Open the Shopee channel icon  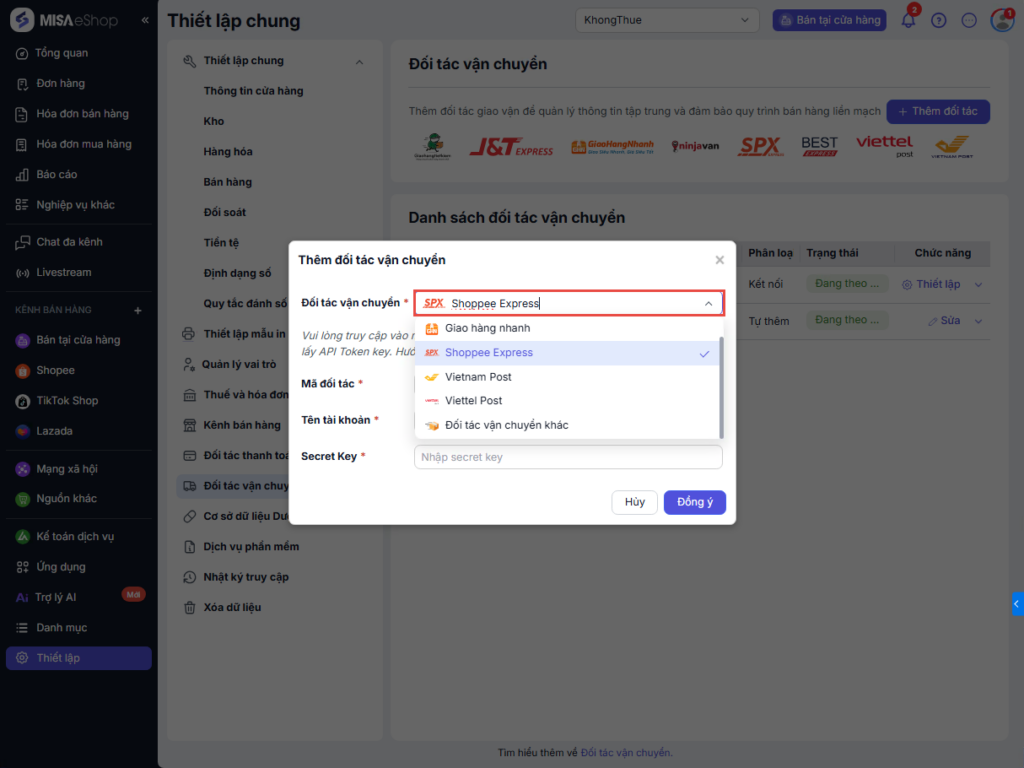[22, 370]
